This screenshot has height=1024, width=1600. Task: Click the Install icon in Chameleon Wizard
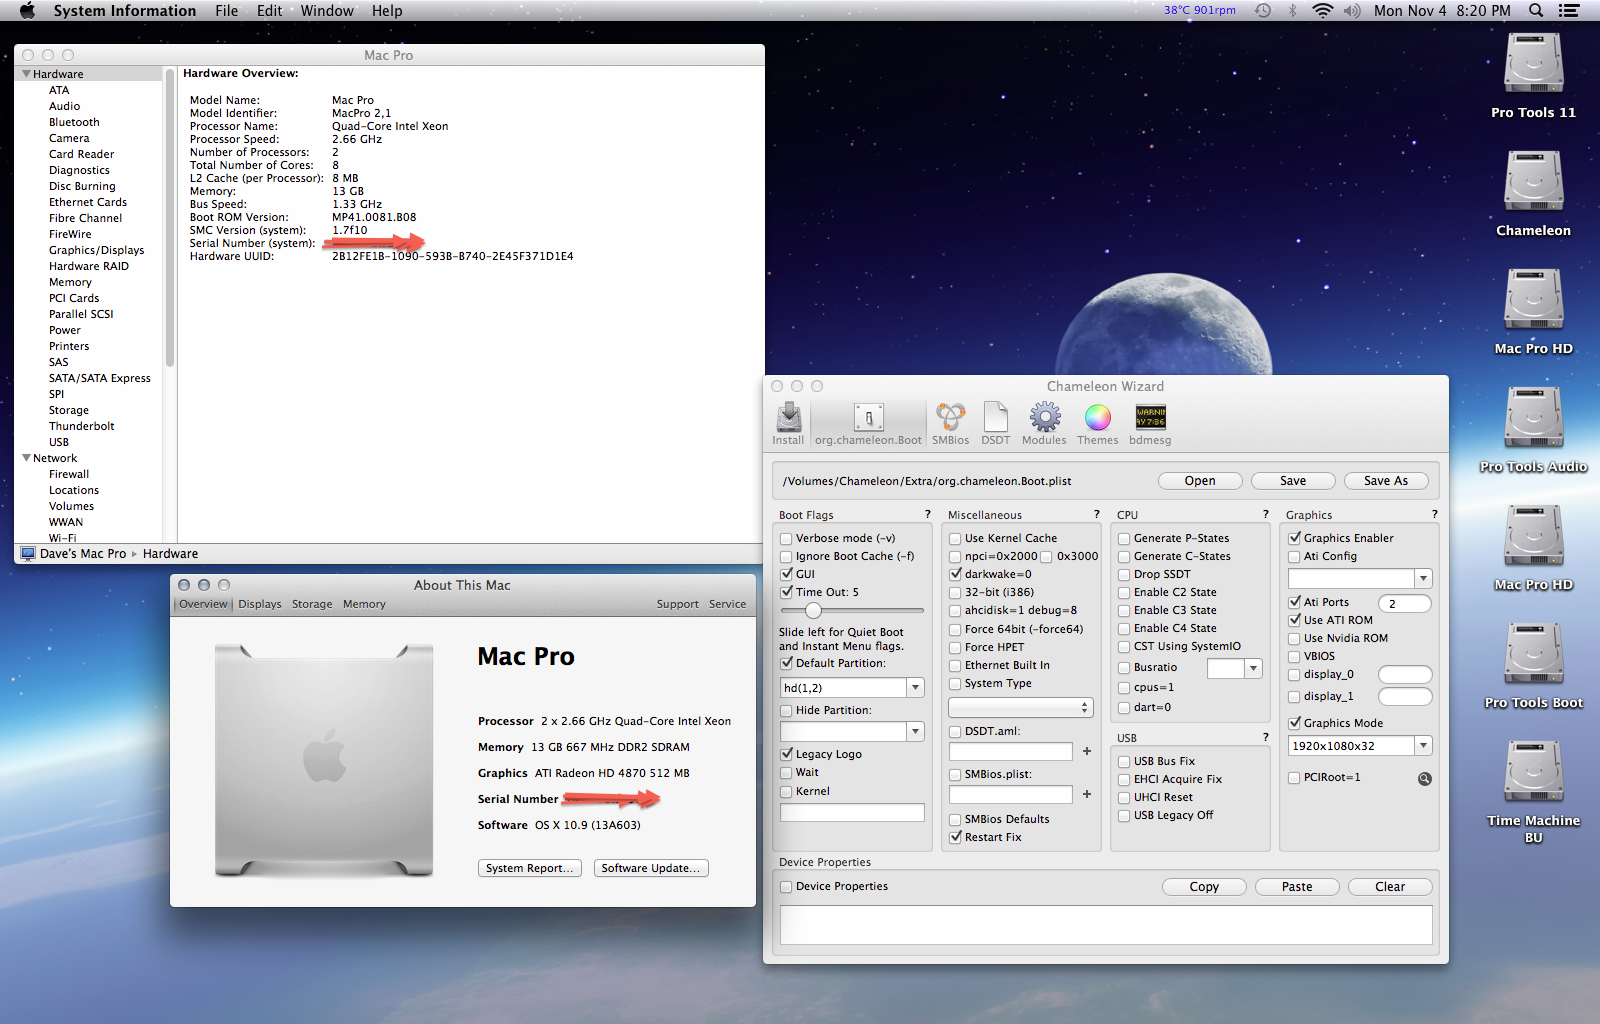788,418
